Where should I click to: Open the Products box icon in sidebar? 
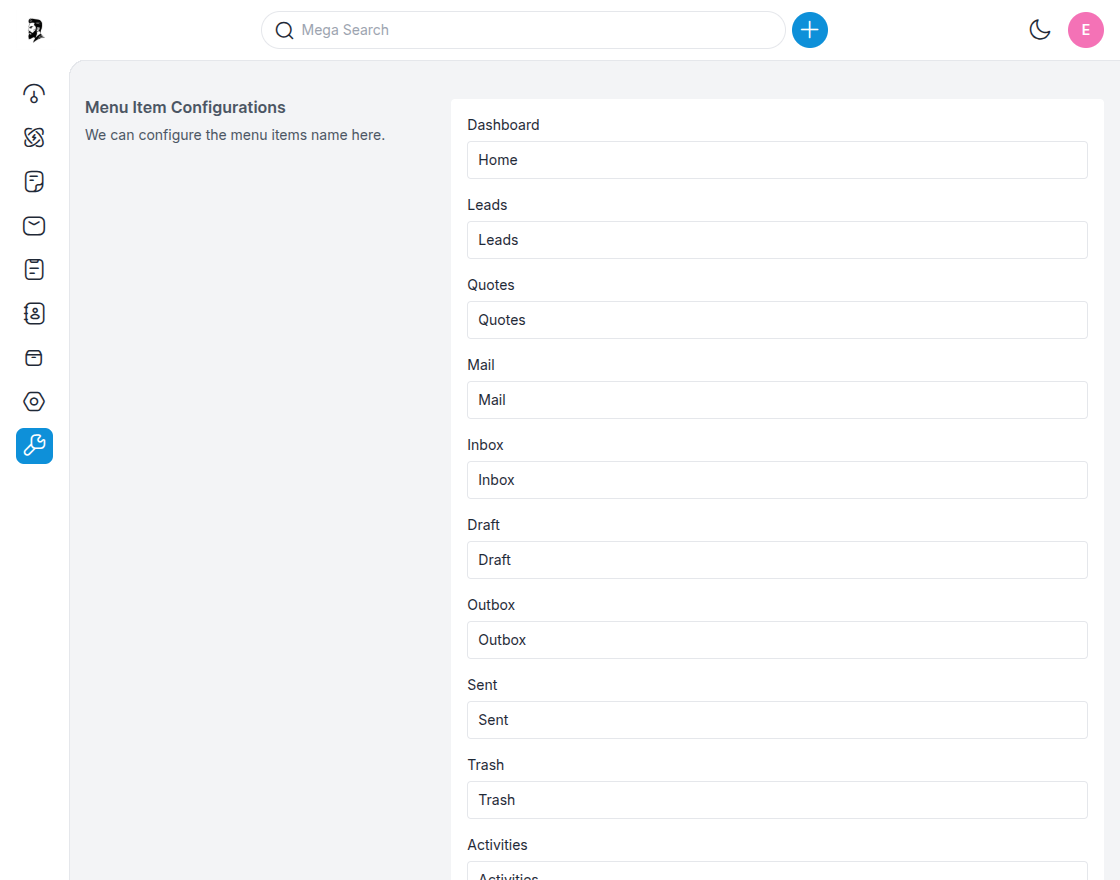[34, 358]
